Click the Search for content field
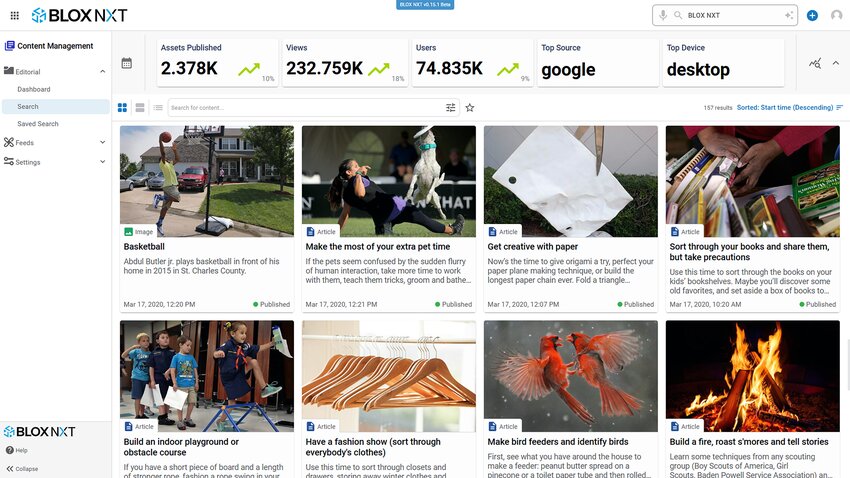This screenshot has height=478, width=850. pyautogui.click(x=306, y=108)
